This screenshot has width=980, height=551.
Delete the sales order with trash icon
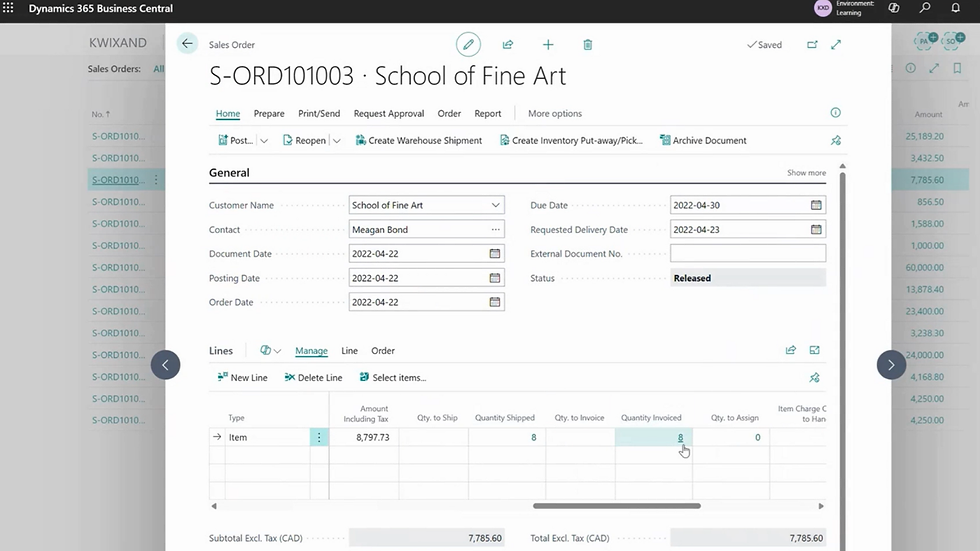click(x=588, y=44)
